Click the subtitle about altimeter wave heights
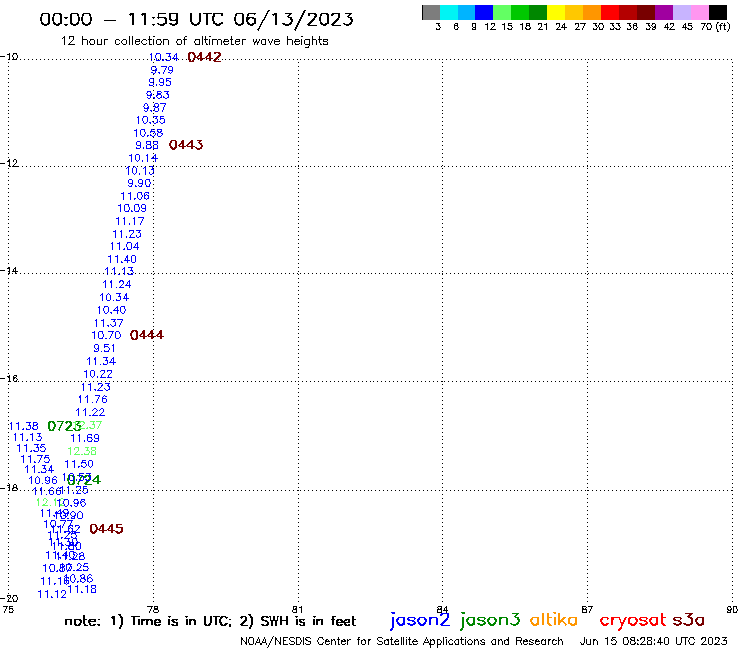 [x=194, y=41]
